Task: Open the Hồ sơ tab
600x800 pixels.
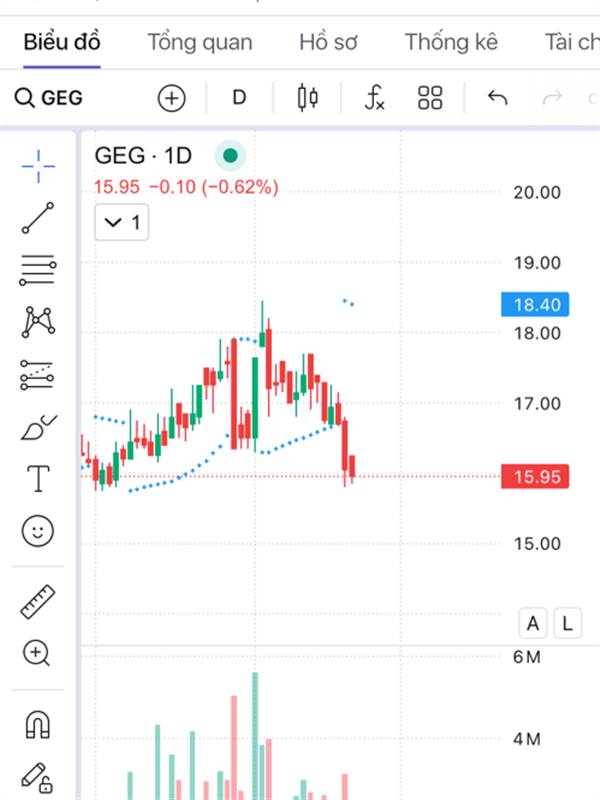Action: pos(328,42)
